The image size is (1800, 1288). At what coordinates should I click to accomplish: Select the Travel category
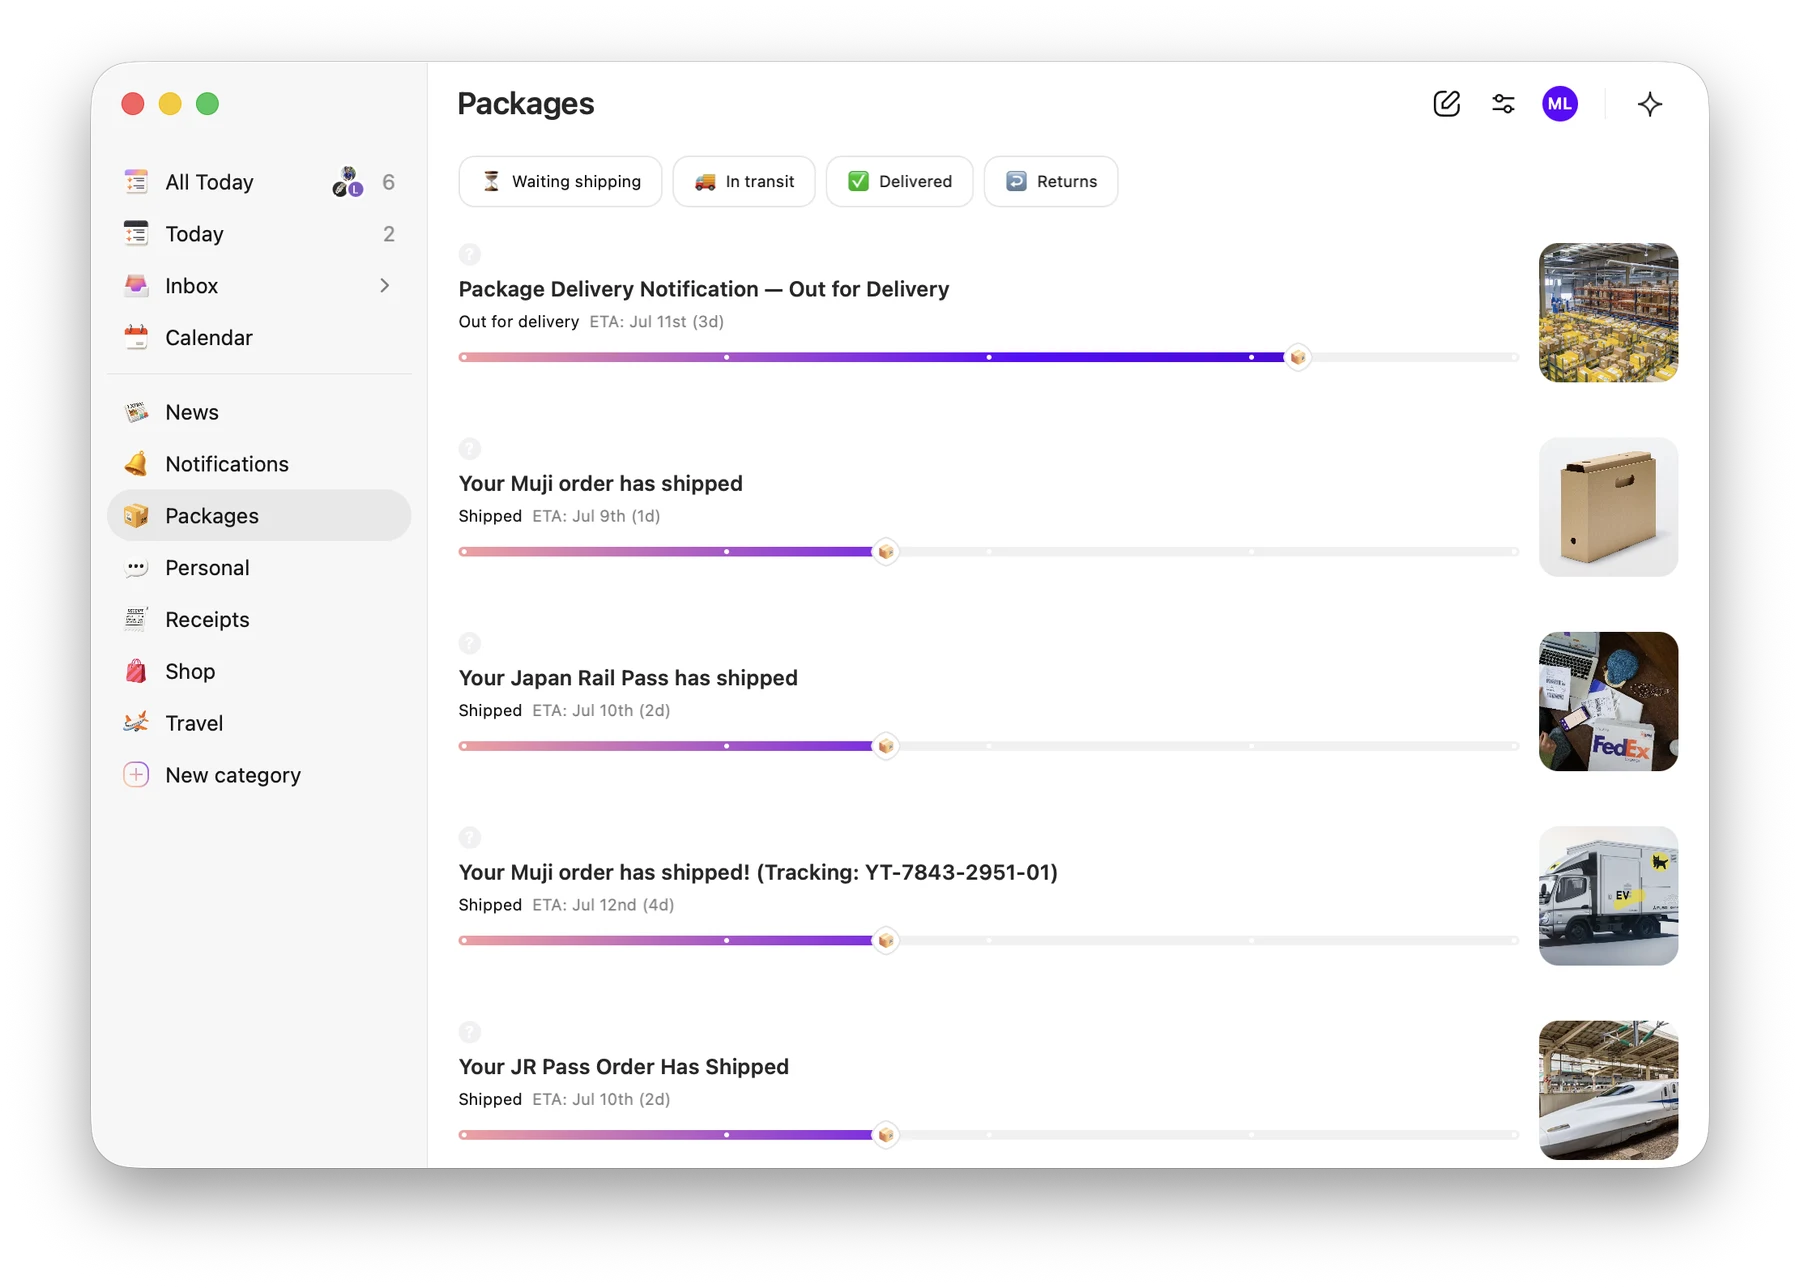tap(259, 723)
